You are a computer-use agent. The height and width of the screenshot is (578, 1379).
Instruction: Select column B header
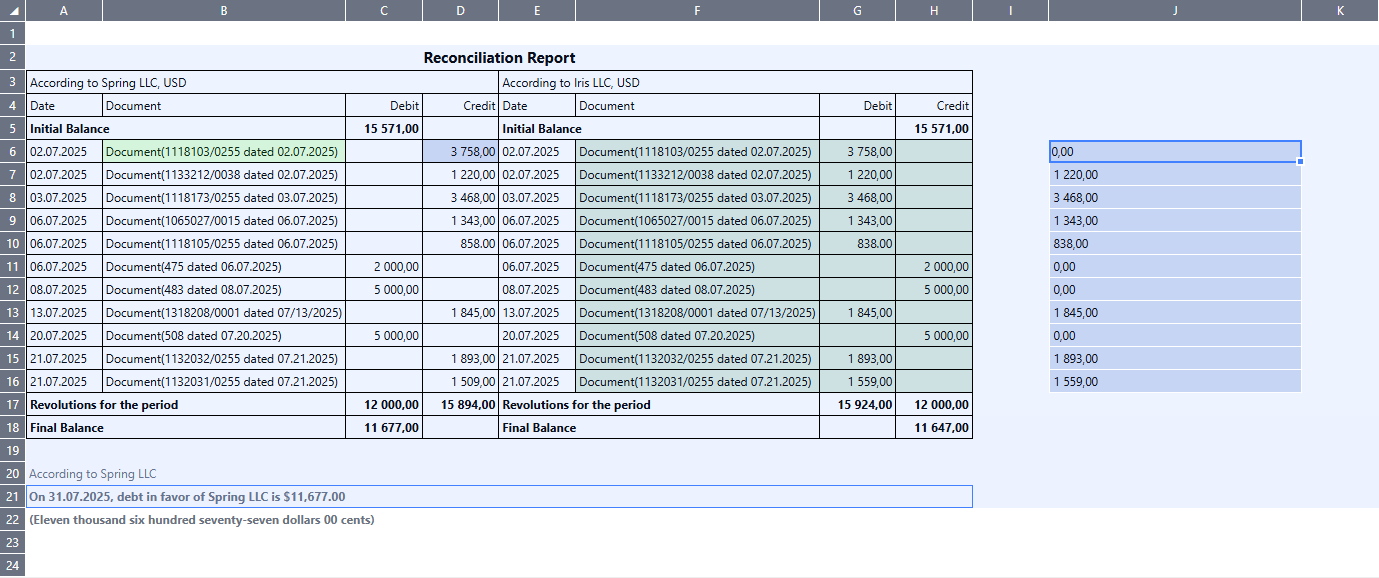tap(224, 10)
